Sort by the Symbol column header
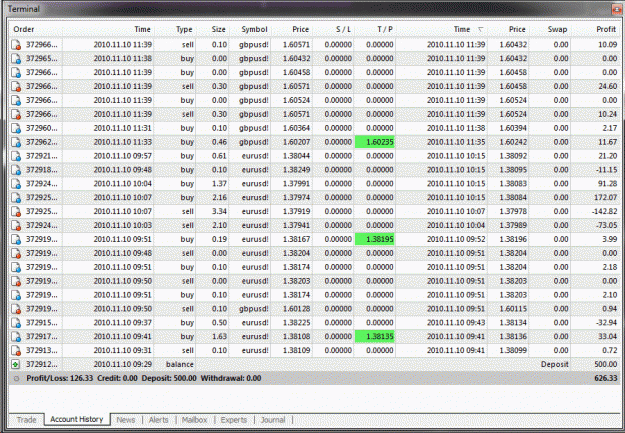Viewport: 625px width, 433px height. [254, 30]
